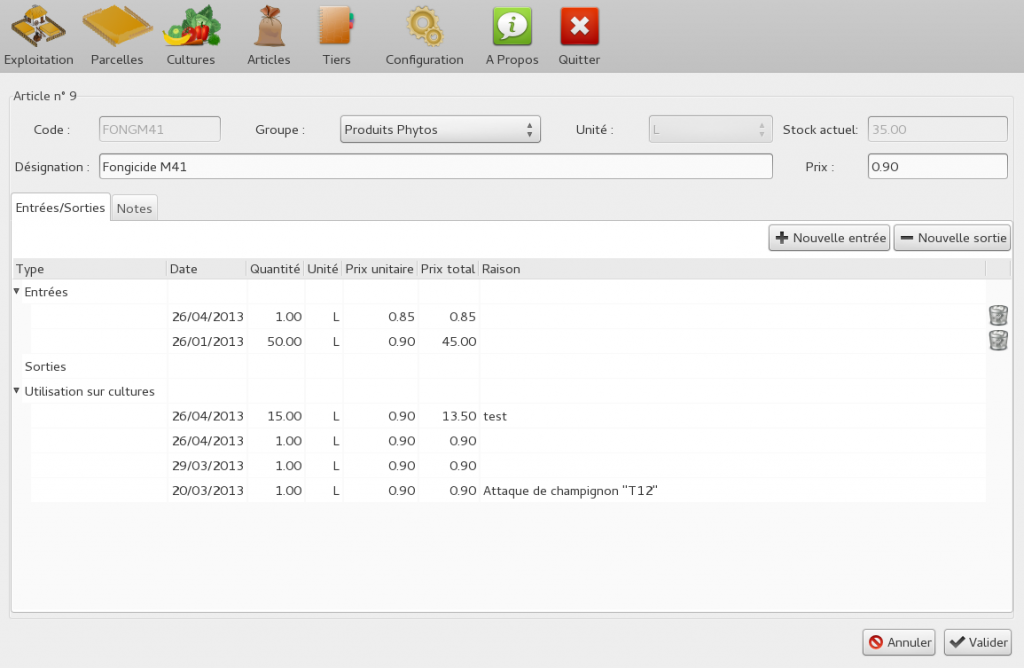
Task: Open the Cultures vegetables icon
Action: tap(191, 26)
